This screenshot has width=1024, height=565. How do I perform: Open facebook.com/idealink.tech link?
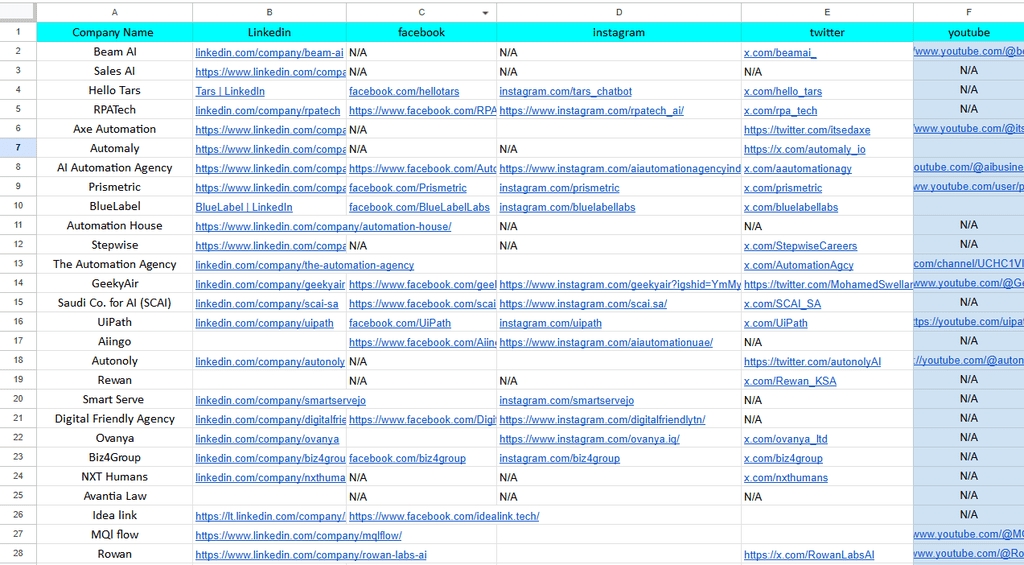444,517
